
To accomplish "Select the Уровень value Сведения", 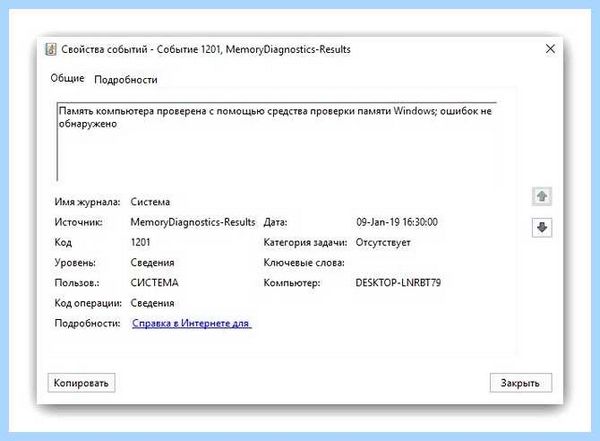I will pos(152,263).
